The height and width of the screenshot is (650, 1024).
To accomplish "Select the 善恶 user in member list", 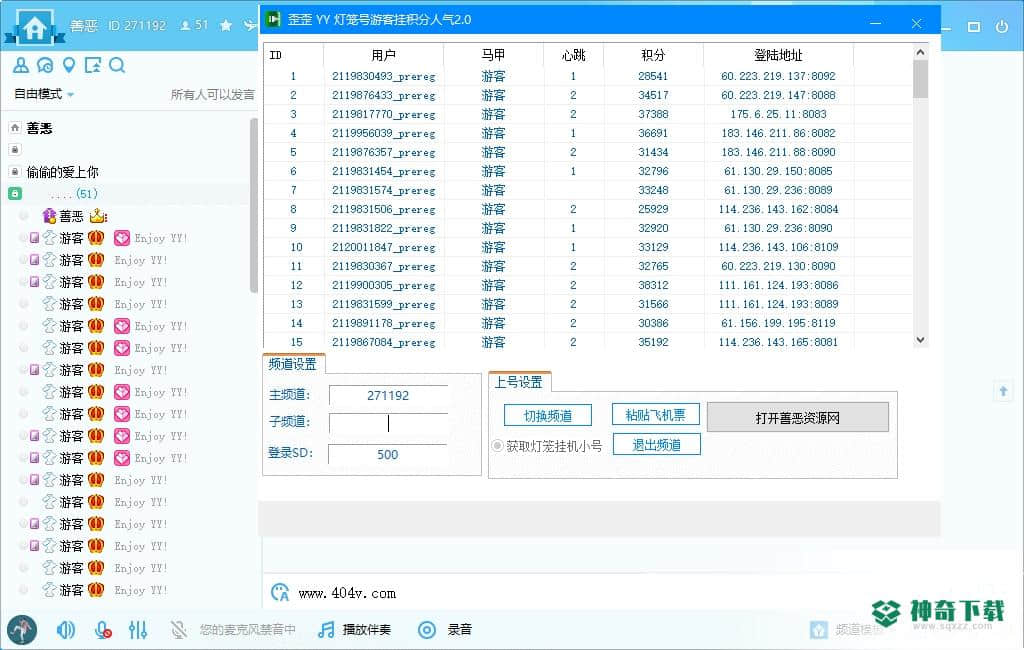I will [x=71, y=216].
